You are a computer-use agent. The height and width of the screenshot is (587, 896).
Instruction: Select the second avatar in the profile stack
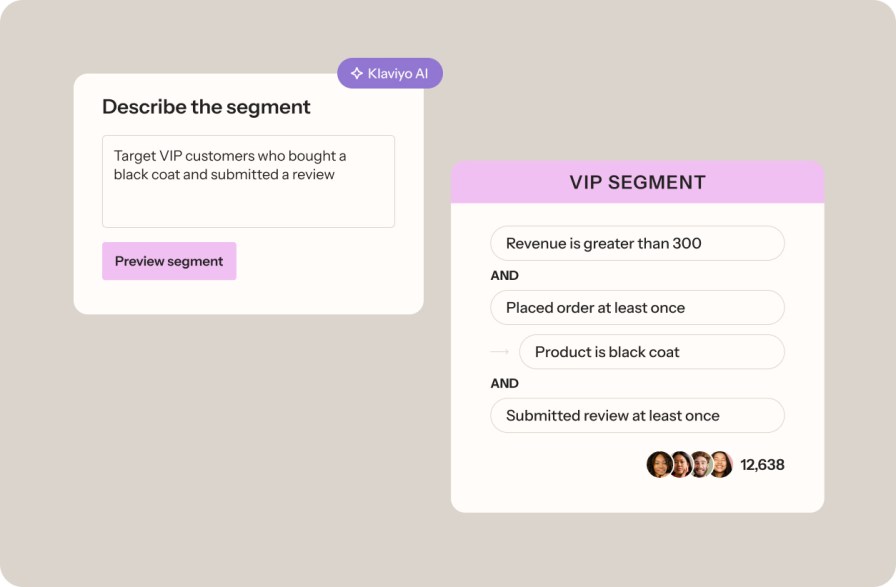point(680,464)
